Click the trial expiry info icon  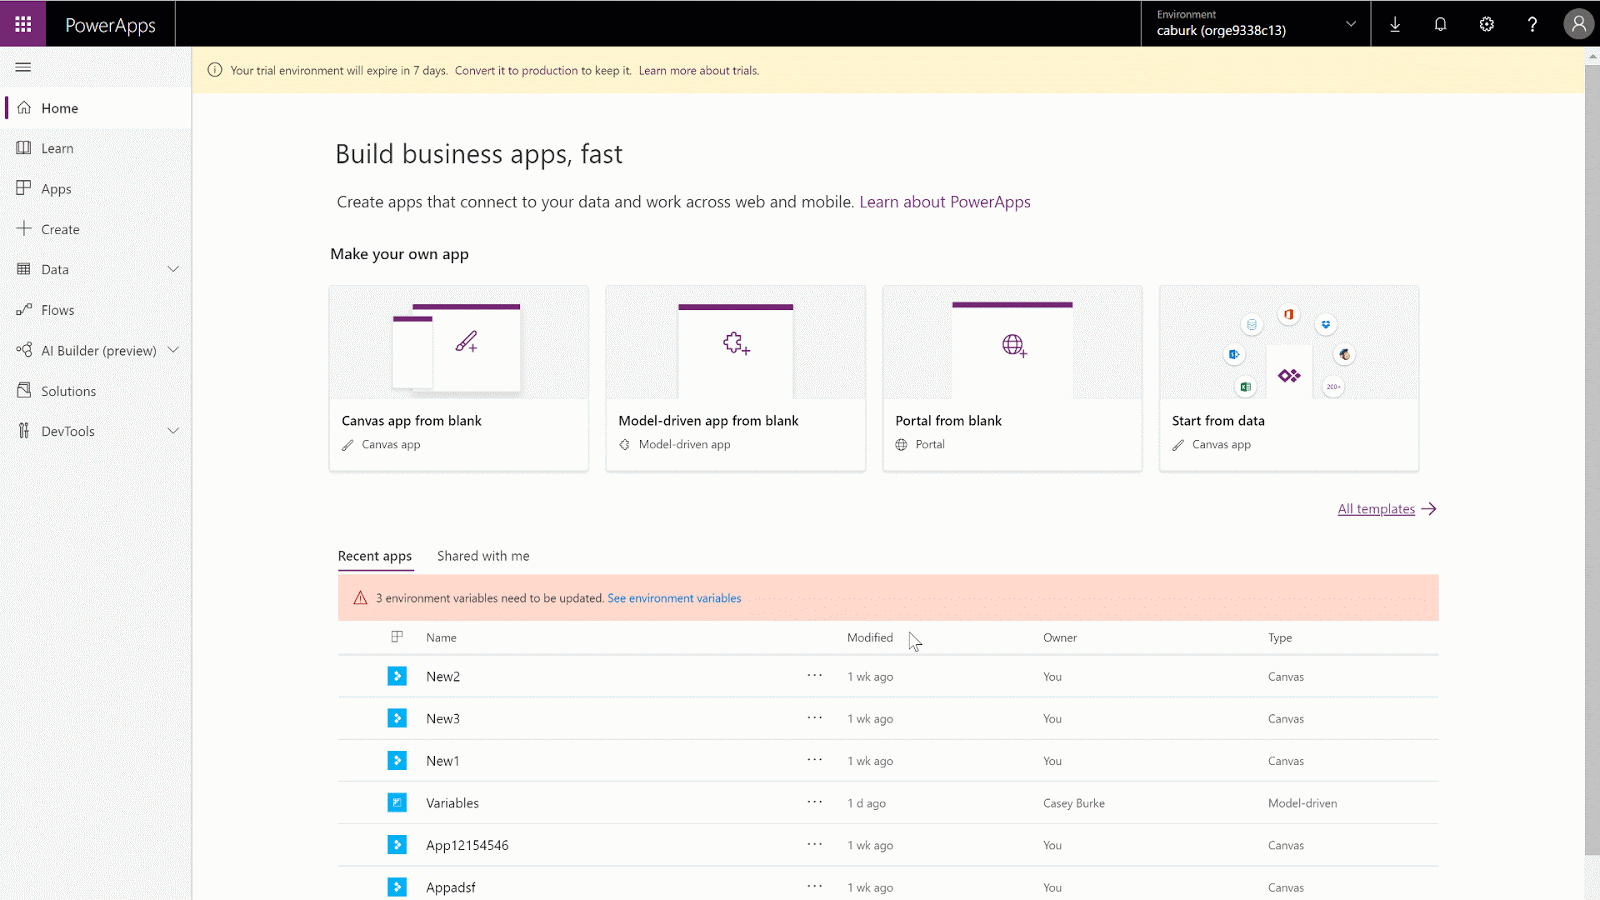tap(214, 70)
